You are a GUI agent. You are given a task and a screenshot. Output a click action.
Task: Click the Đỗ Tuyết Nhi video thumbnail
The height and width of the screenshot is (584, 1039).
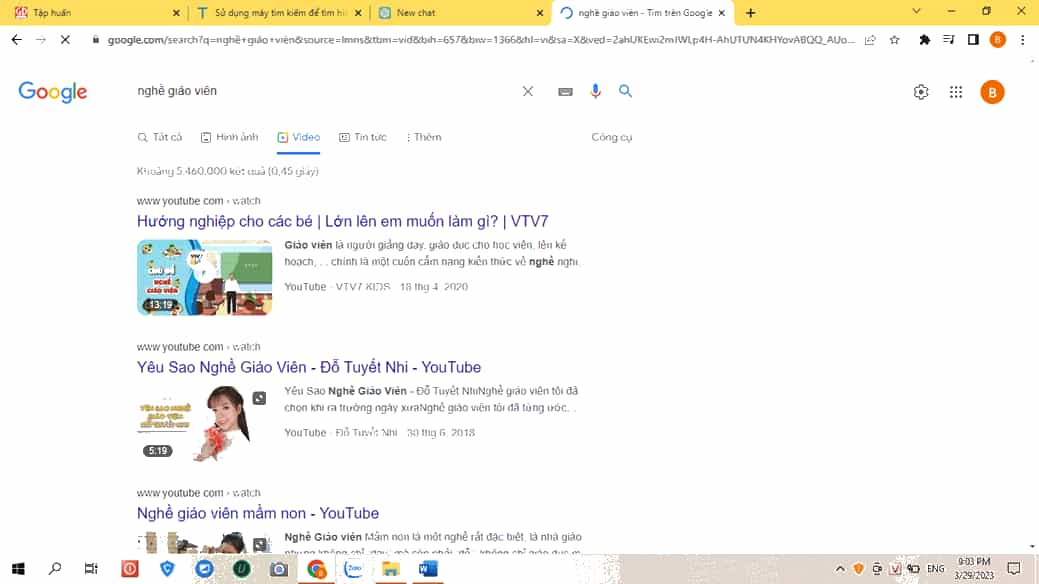tap(204, 423)
